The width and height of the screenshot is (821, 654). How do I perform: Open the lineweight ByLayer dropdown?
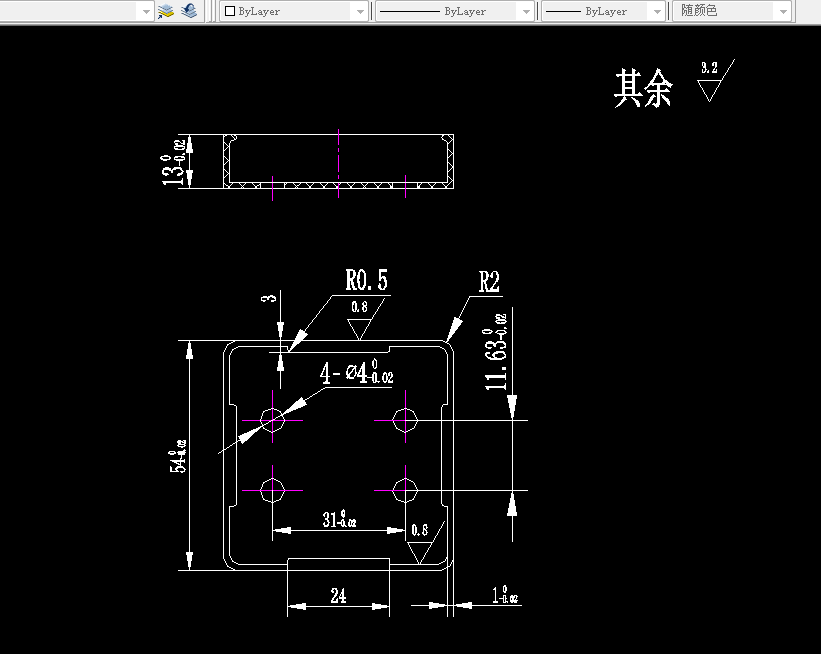[x=655, y=11]
